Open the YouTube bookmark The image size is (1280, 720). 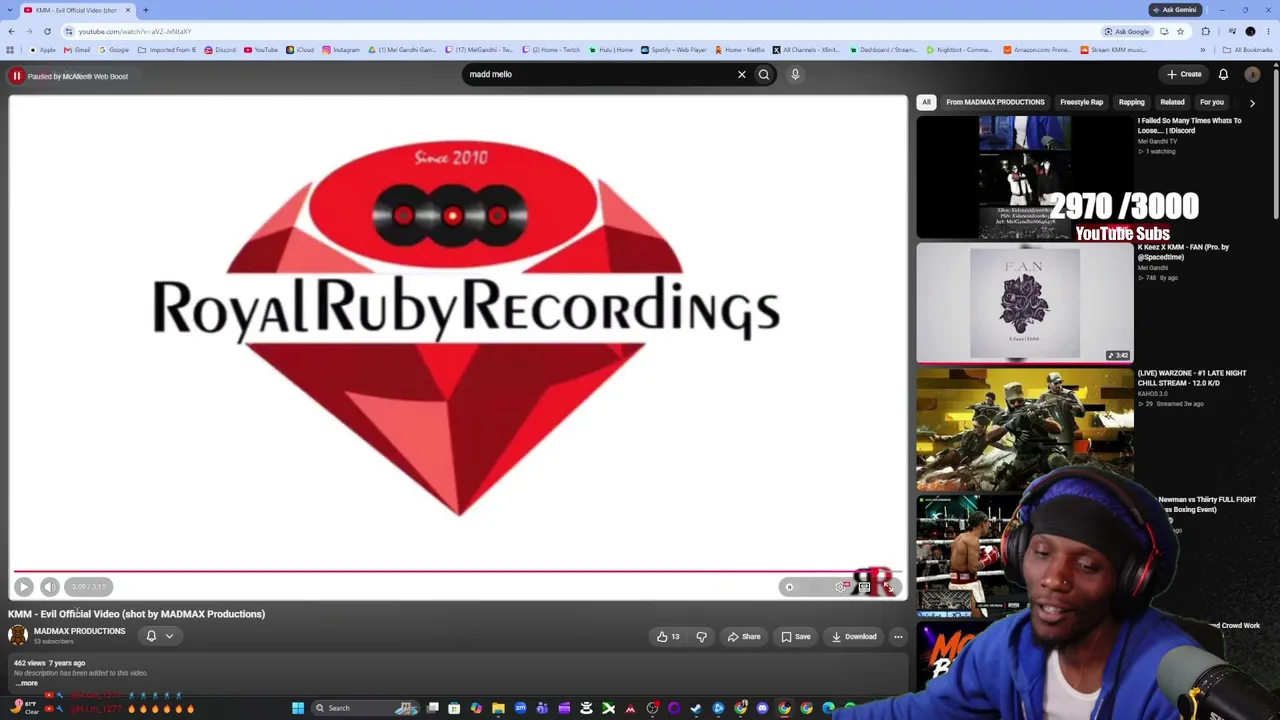(261, 50)
